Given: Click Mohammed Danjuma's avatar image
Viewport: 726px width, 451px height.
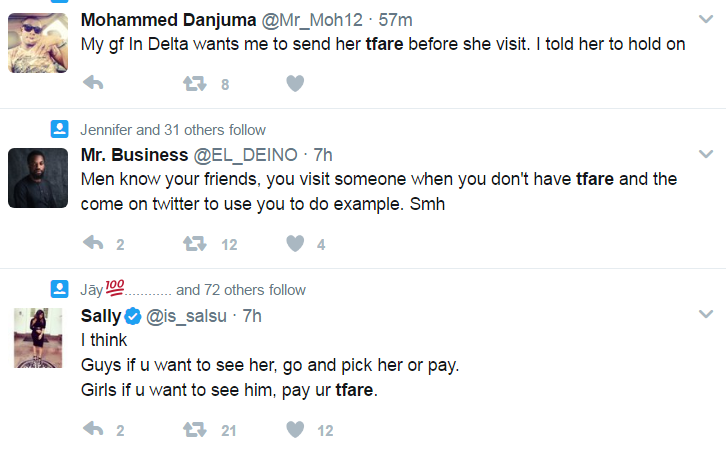Looking at the screenshot, I should point(38,43).
